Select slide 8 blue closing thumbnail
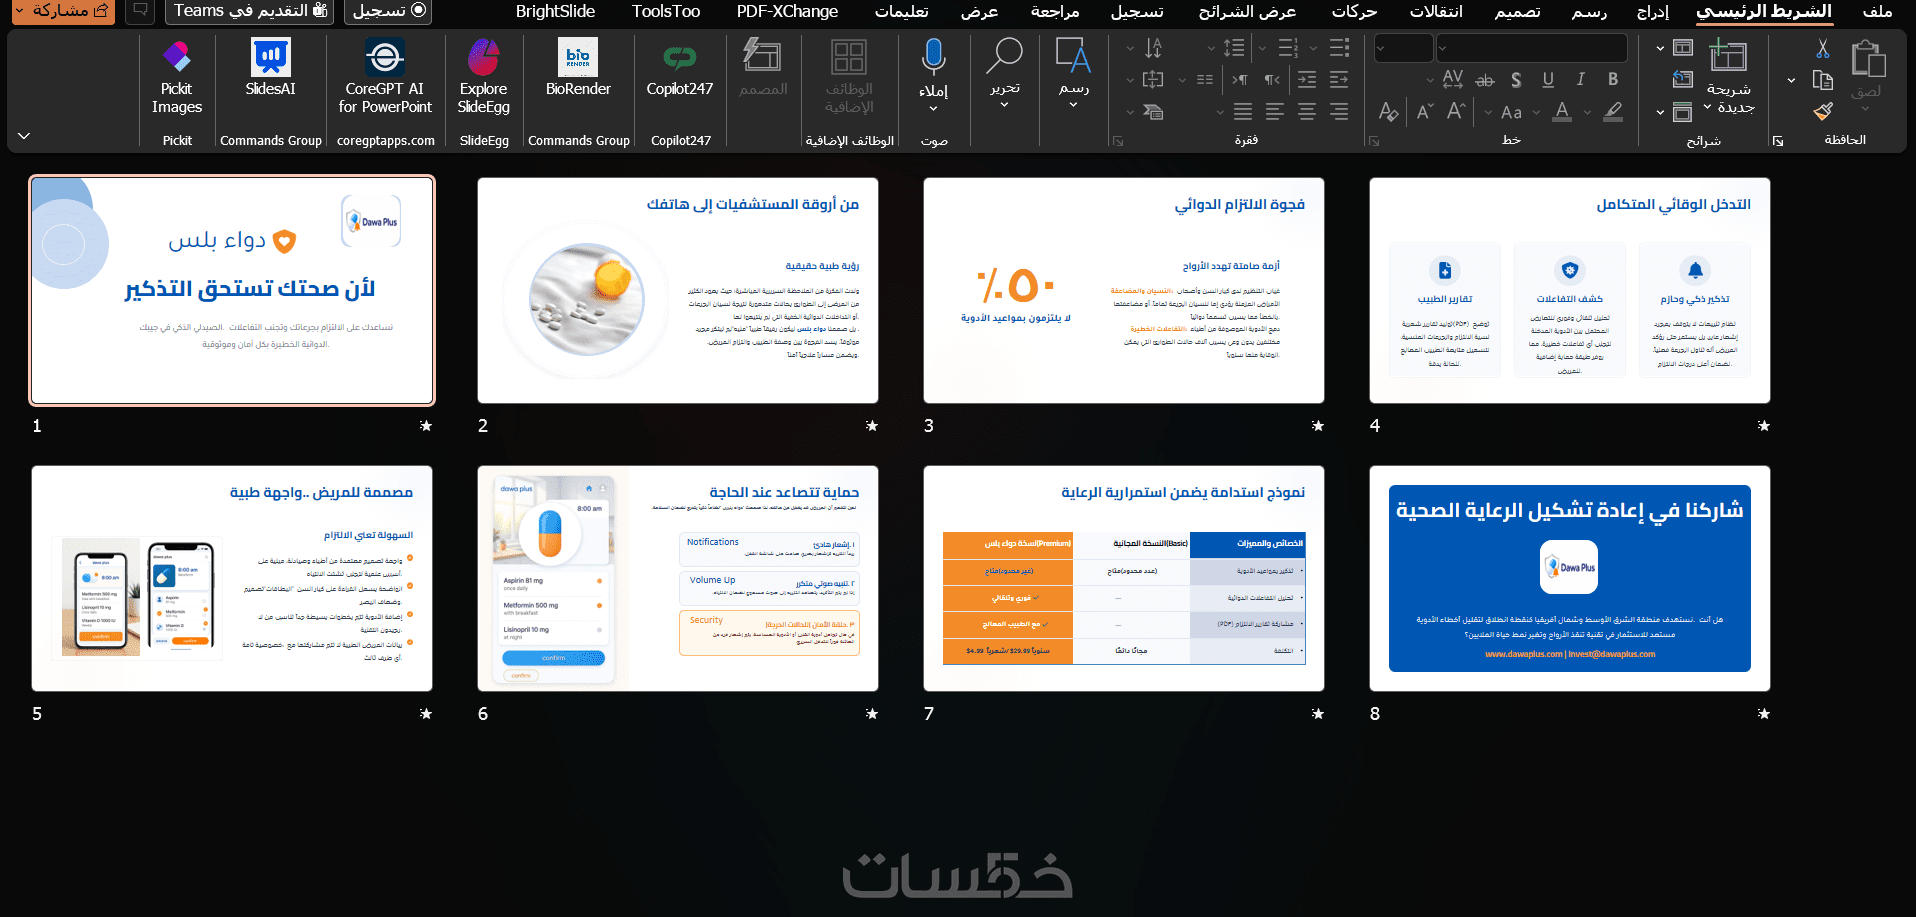 point(1570,579)
